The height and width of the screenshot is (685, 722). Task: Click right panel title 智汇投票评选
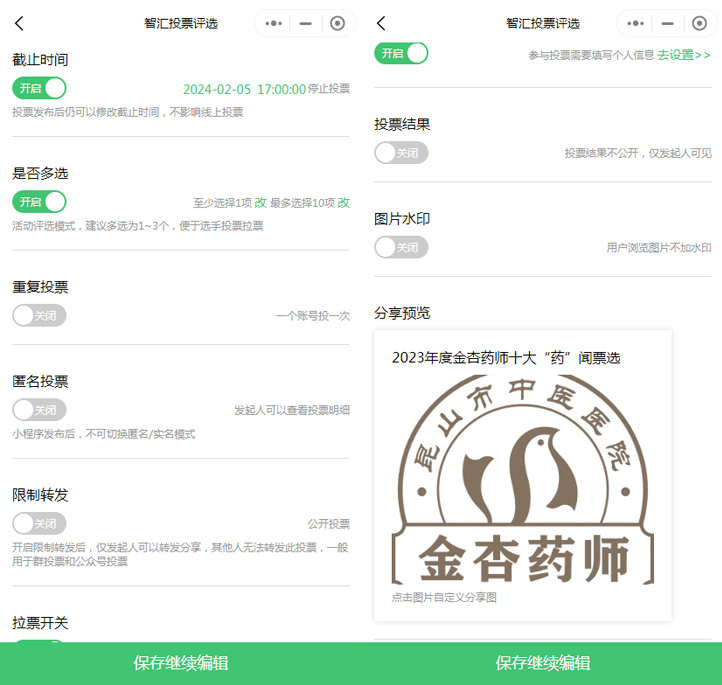pos(542,23)
